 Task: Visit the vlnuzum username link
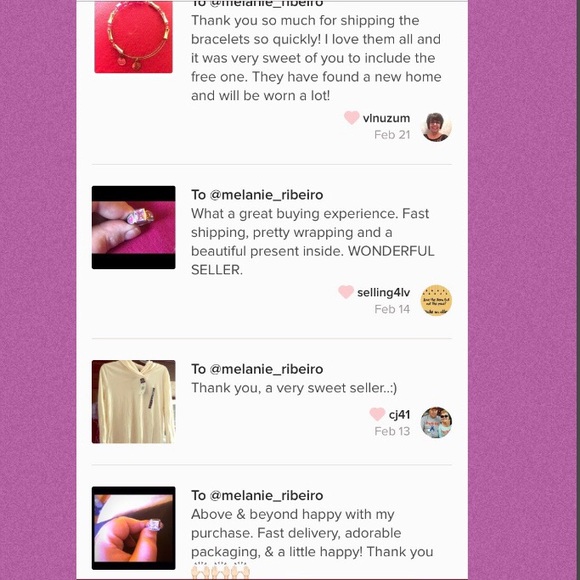pos(386,118)
